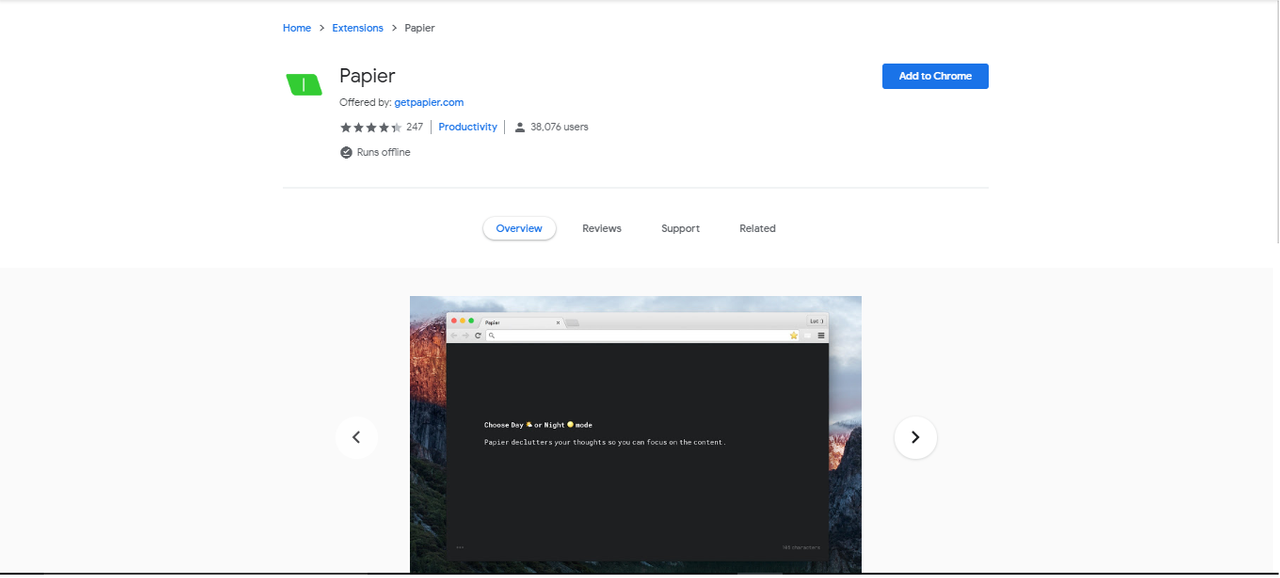Click the back arrow in the preview browser toolbar
The image size is (1280, 578).
(454, 335)
